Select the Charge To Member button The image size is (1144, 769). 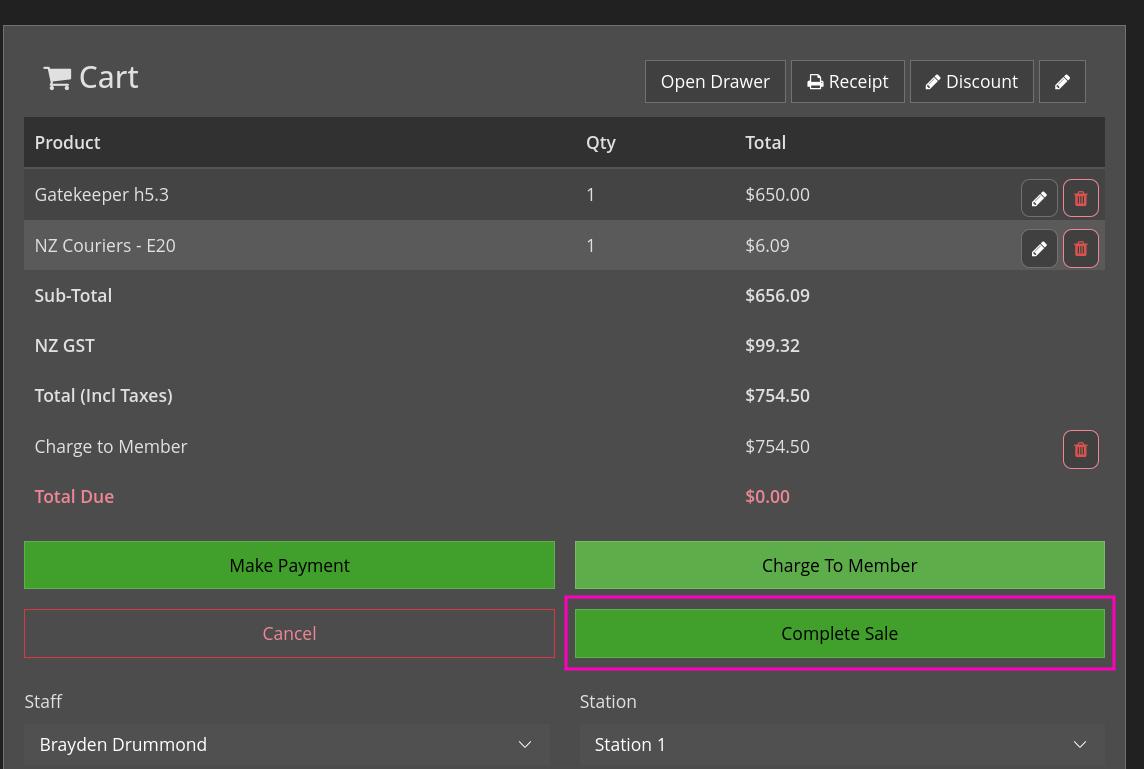(x=839, y=565)
